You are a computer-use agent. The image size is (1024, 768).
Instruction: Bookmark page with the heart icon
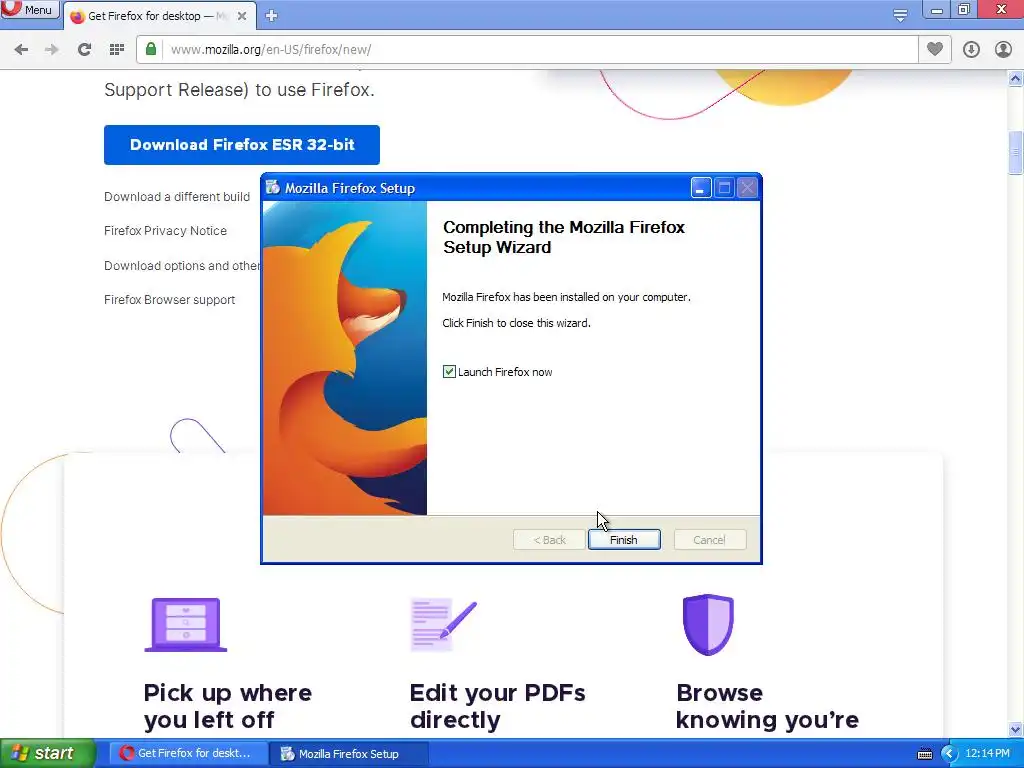[935, 50]
